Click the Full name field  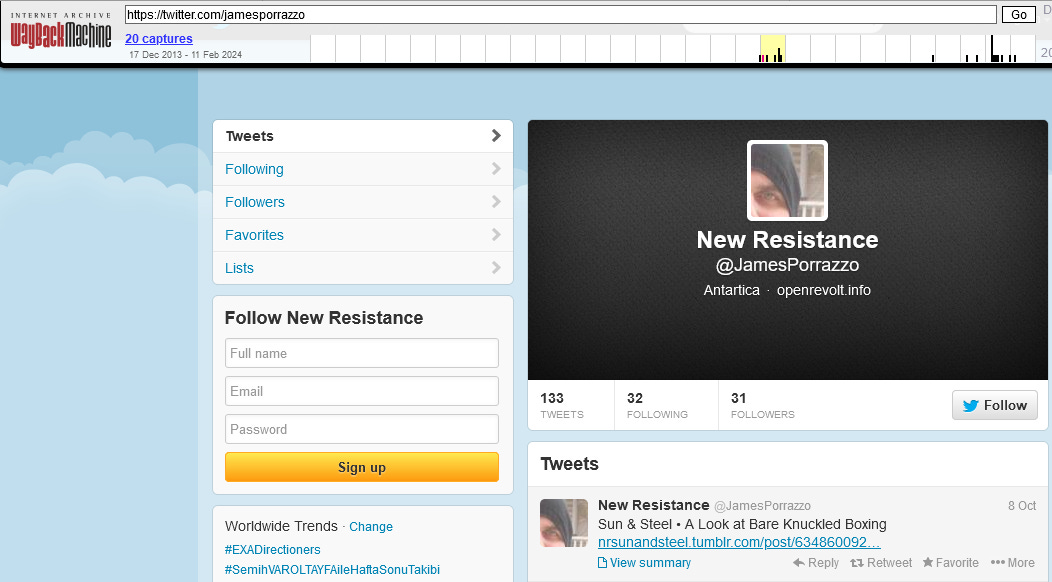(362, 353)
